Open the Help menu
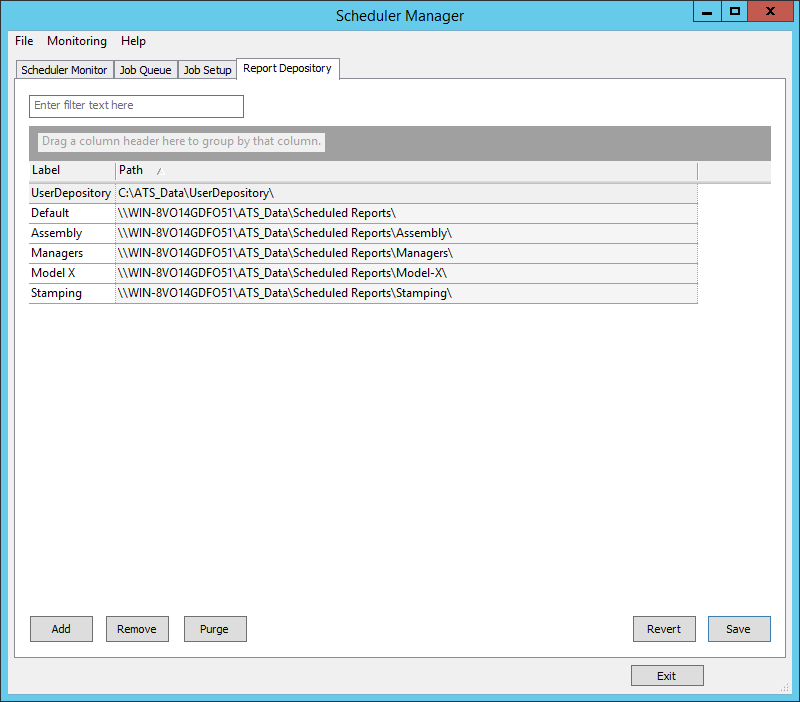Screen dimensions: 800x702 point(133,41)
